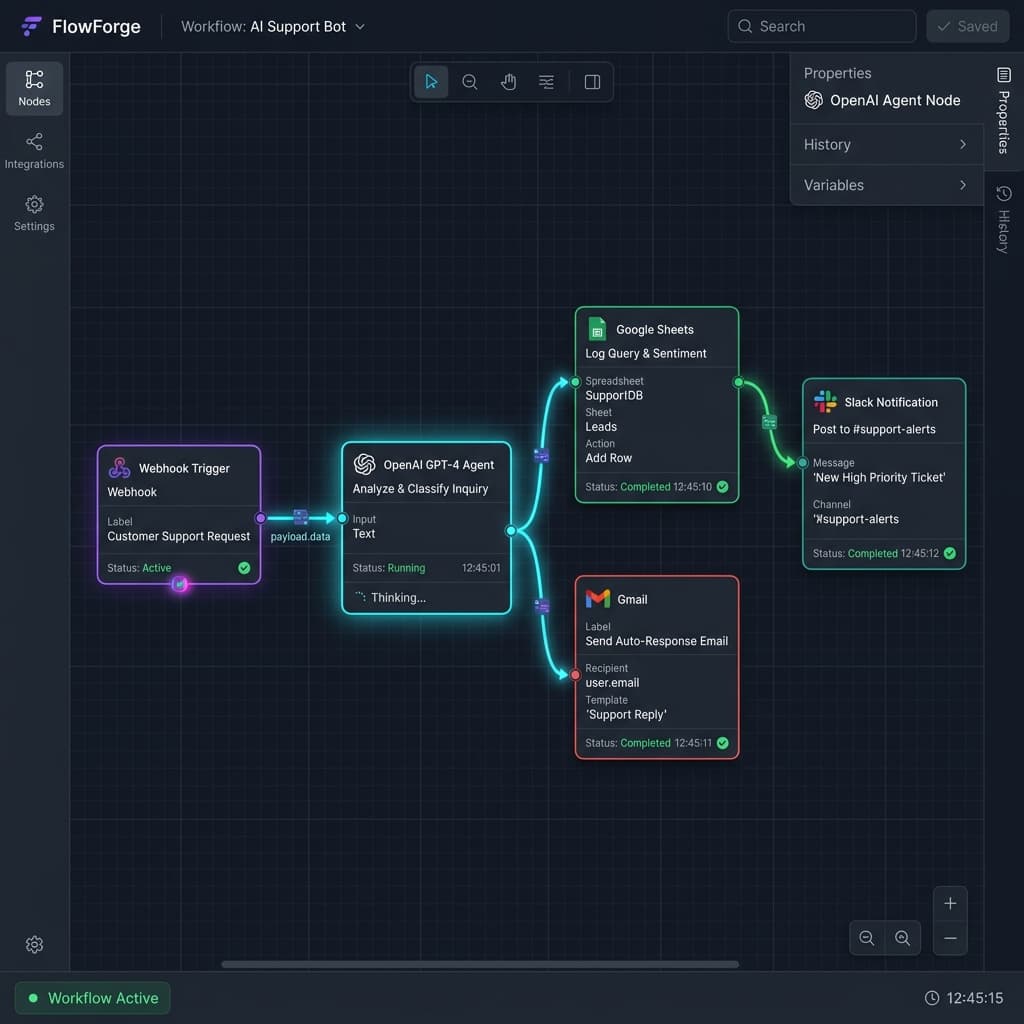Click the bottom-right zoom-out magnifier button
The width and height of the screenshot is (1024, 1024).
pos(867,938)
